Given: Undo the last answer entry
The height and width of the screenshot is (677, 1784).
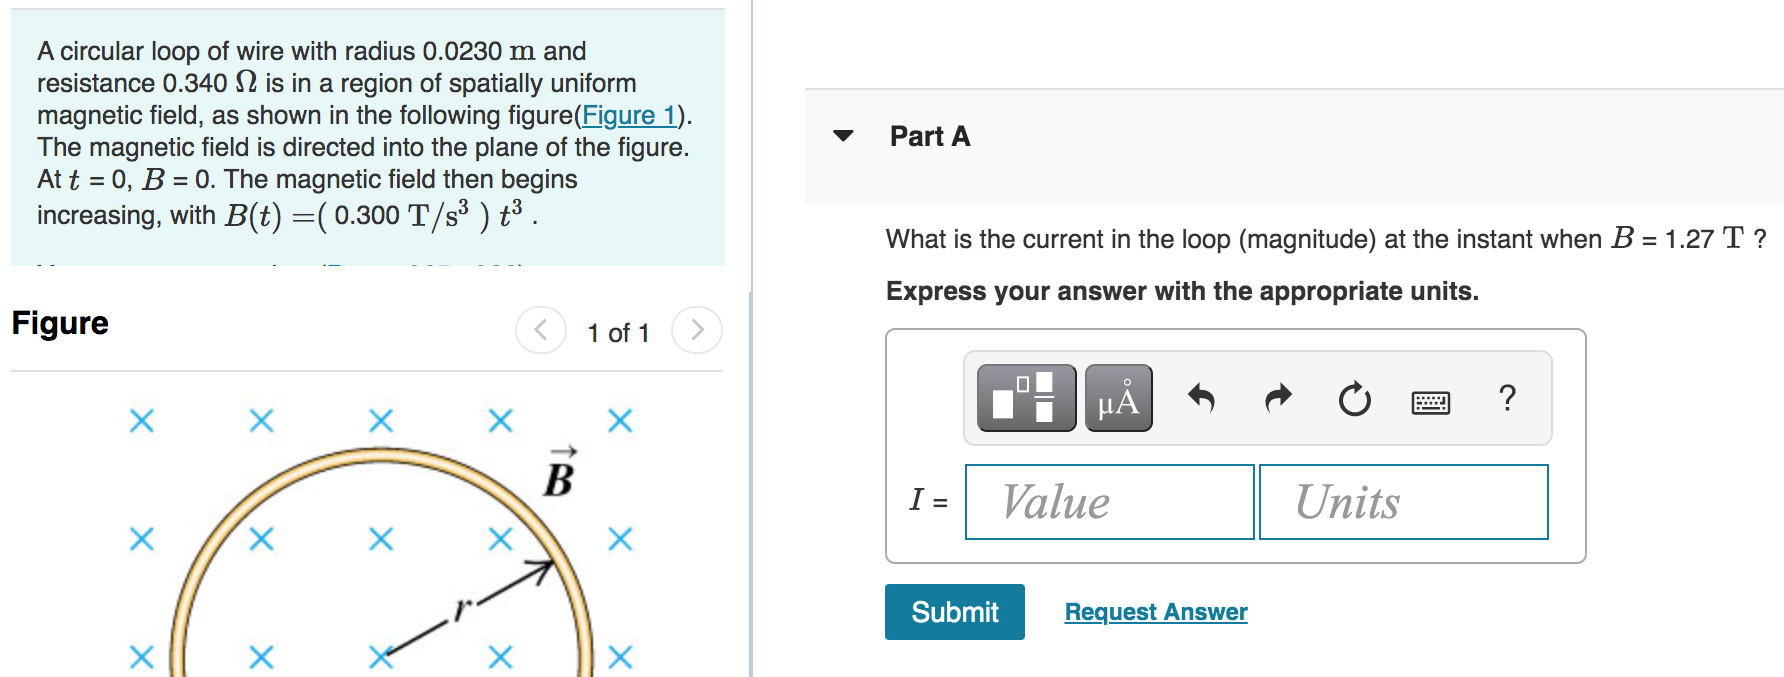Looking at the screenshot, I should [1202, 397].
